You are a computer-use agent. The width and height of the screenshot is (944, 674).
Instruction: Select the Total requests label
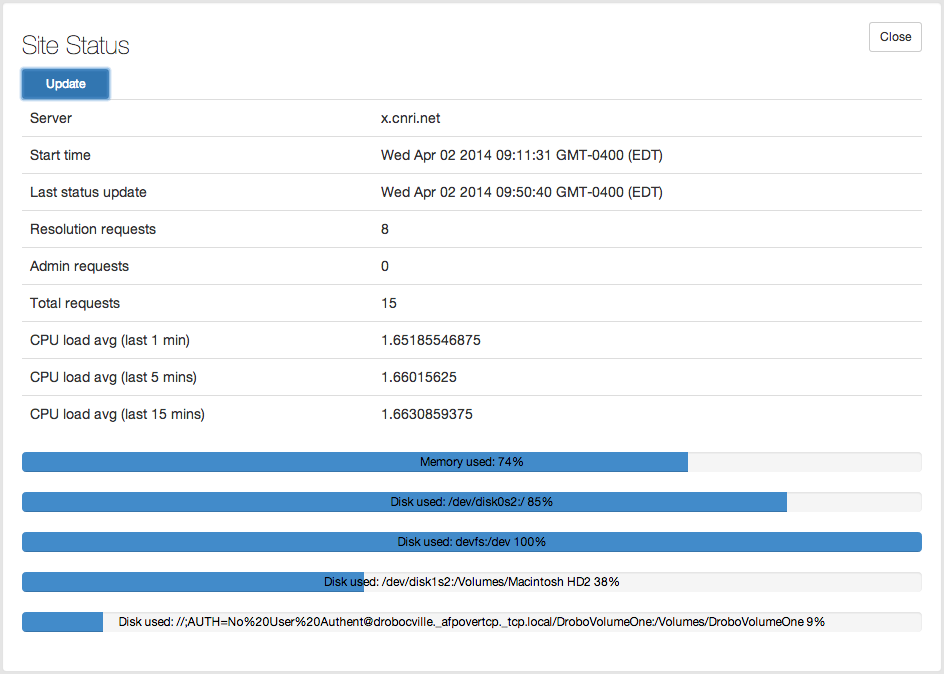click(x=75, y=303)
